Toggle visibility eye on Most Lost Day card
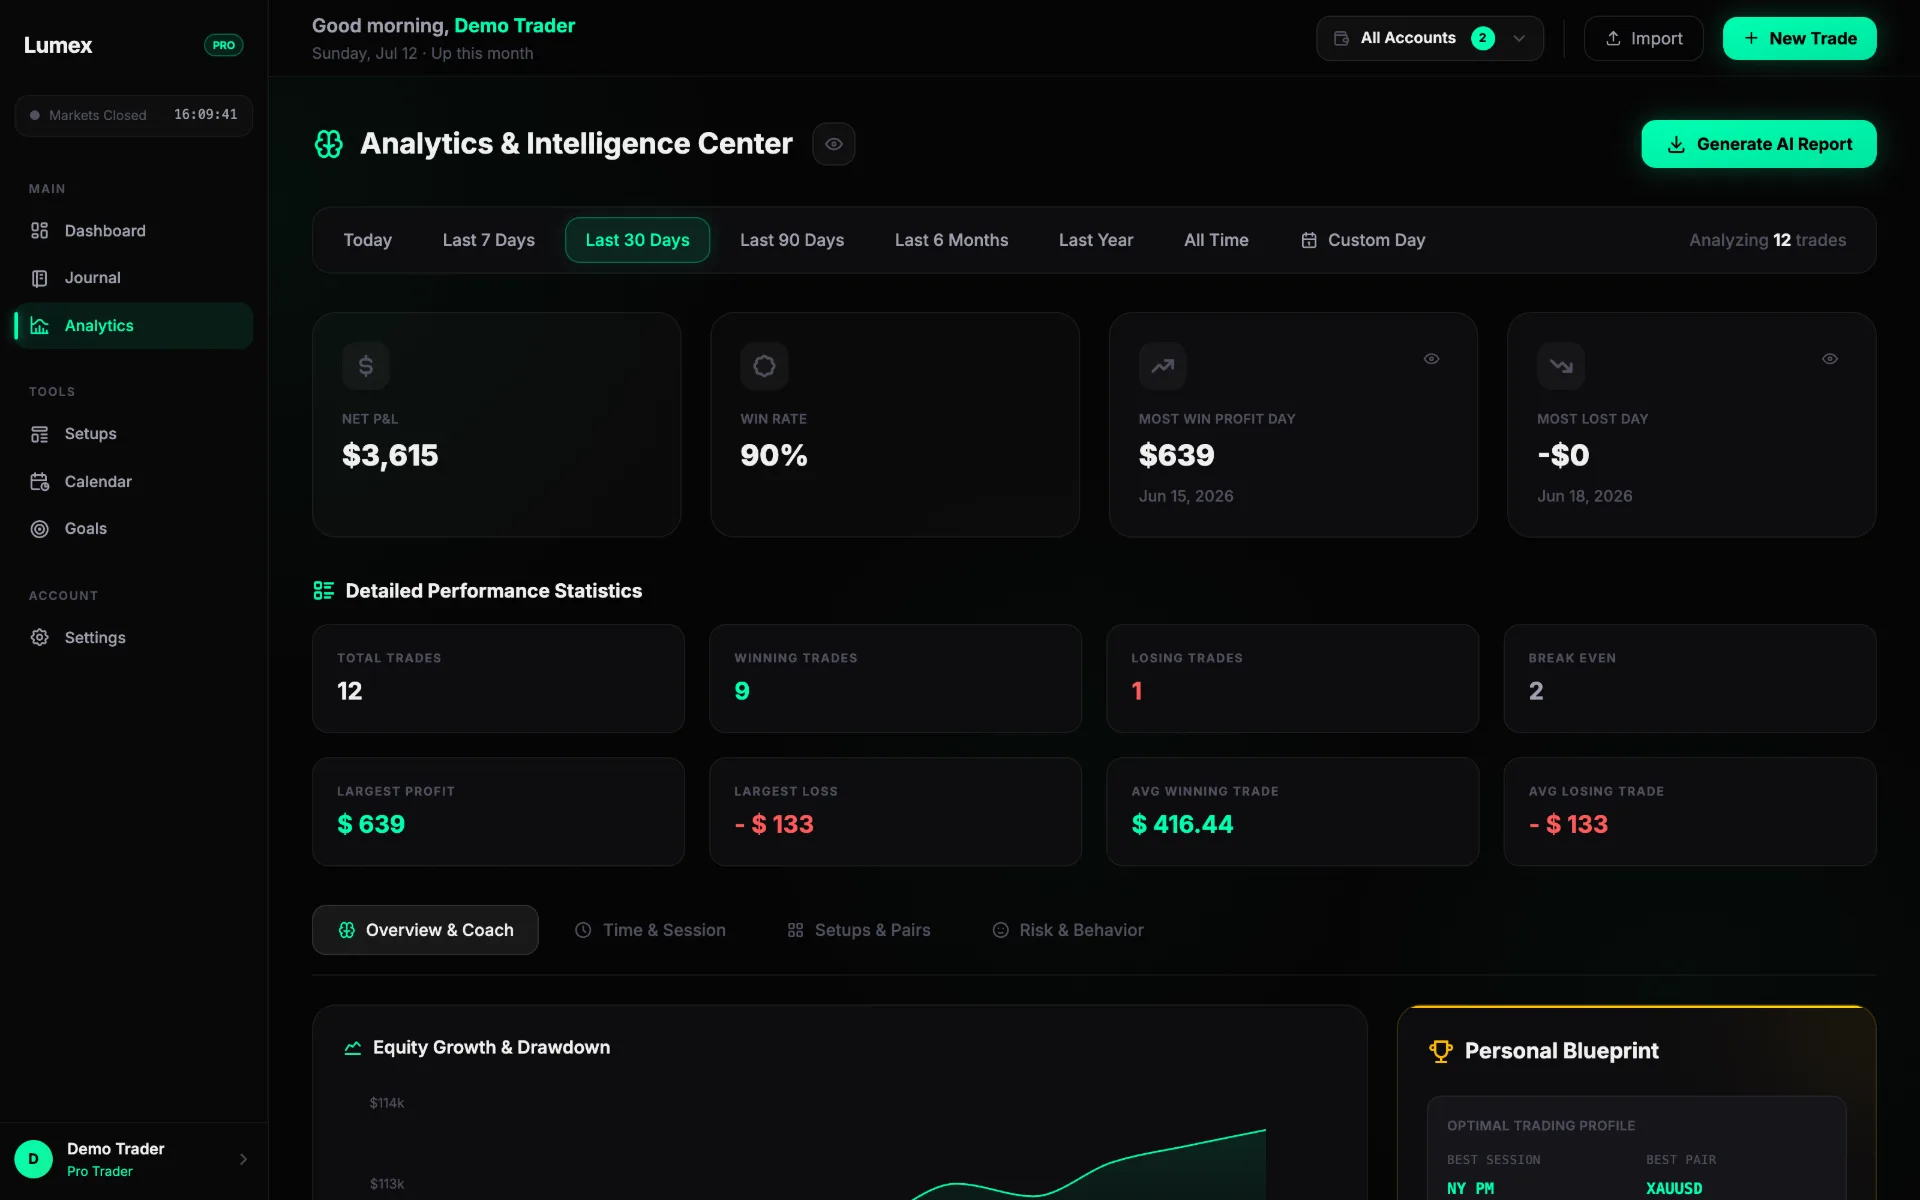The height and width of the screenshot is (1200, 1920). coord(1830,359)
